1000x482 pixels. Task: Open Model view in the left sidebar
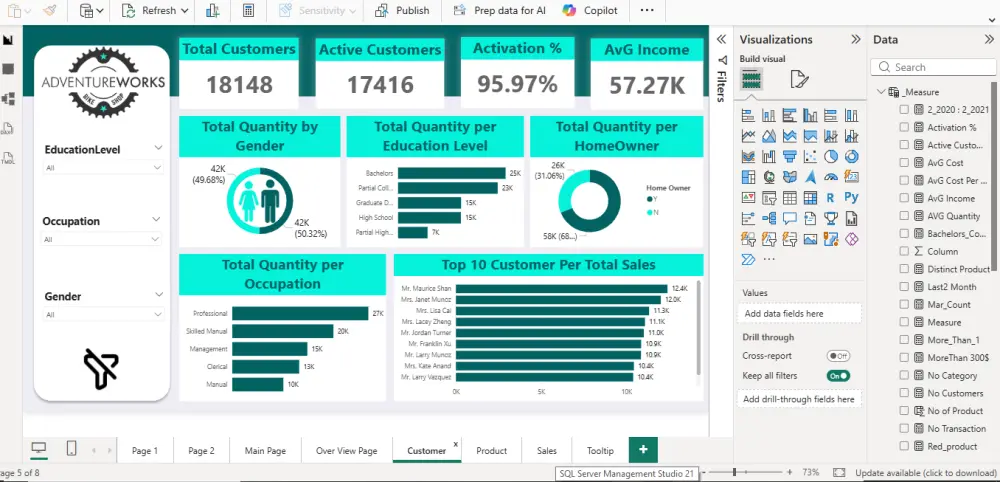point(8,98)
